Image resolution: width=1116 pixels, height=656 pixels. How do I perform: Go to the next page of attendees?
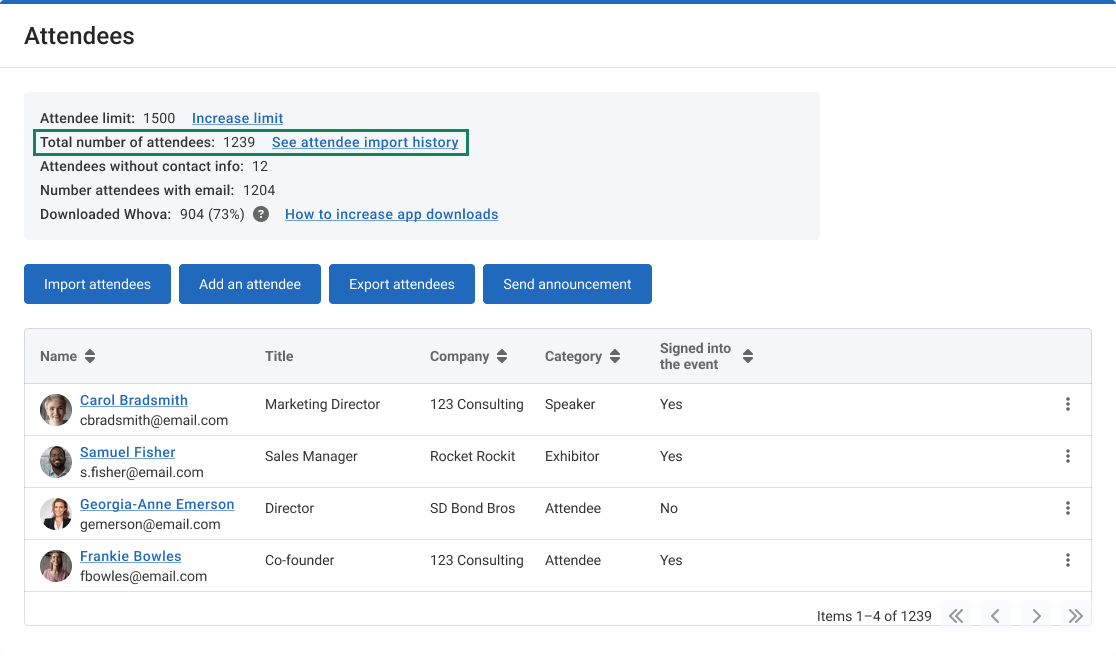1036,616
